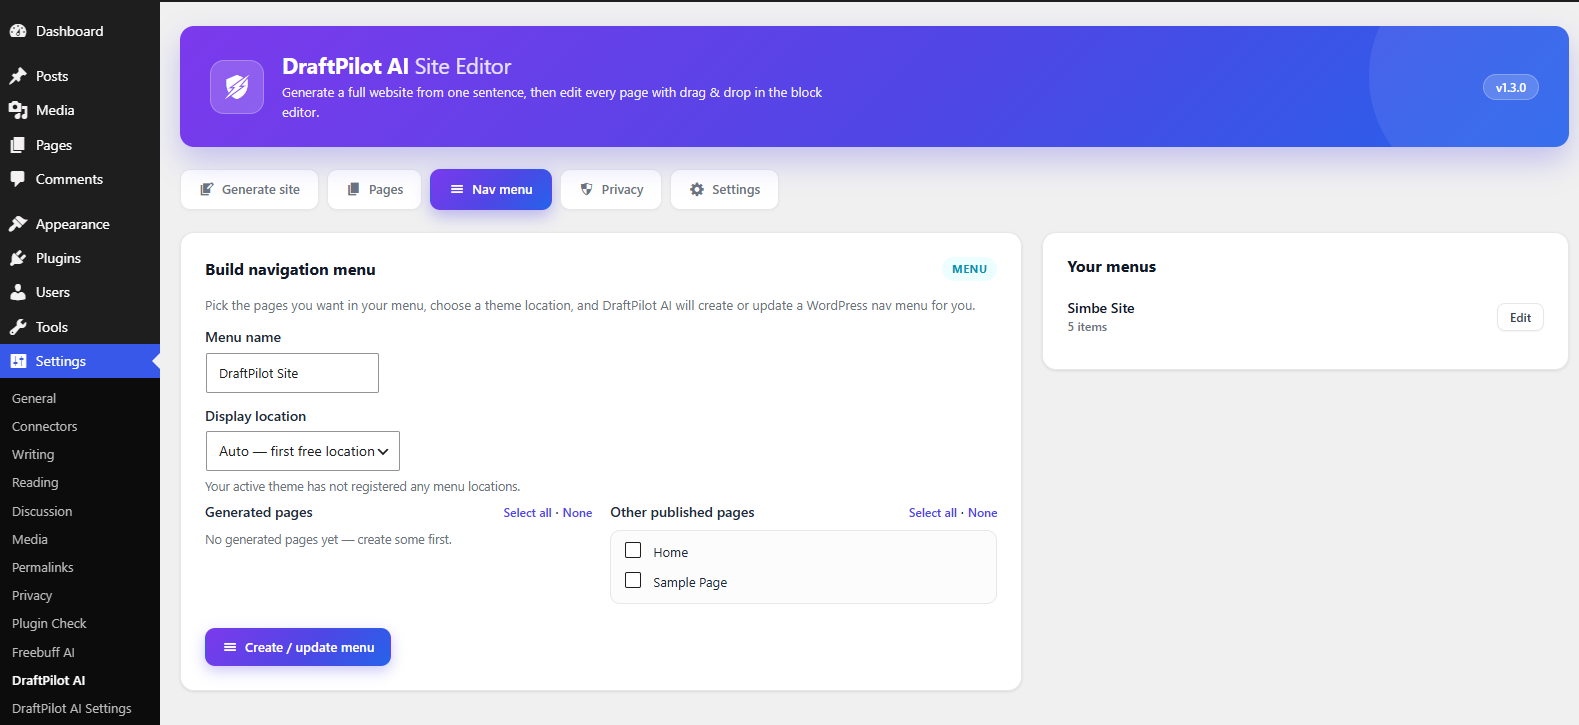Click the DraftPilot AI logo icon
The width and height of the screenshot is (1579, 725).
(x=237, y=87)
